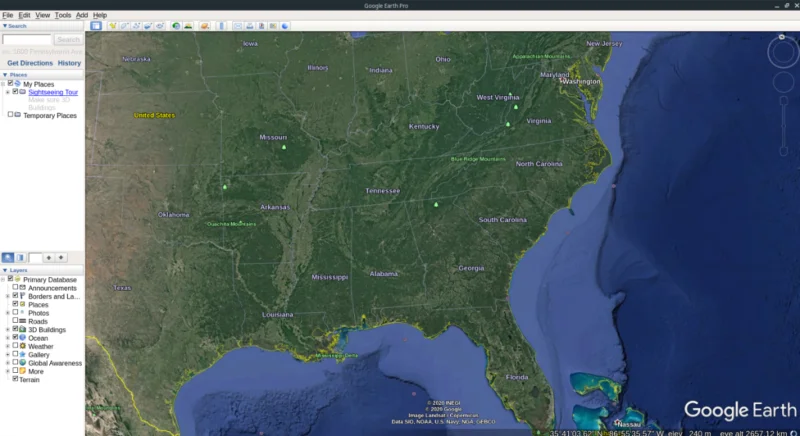Uncheck the Sightseeing Tour checkbox
Viewport: 800px width, 436px height.
(x=15, y=91)
